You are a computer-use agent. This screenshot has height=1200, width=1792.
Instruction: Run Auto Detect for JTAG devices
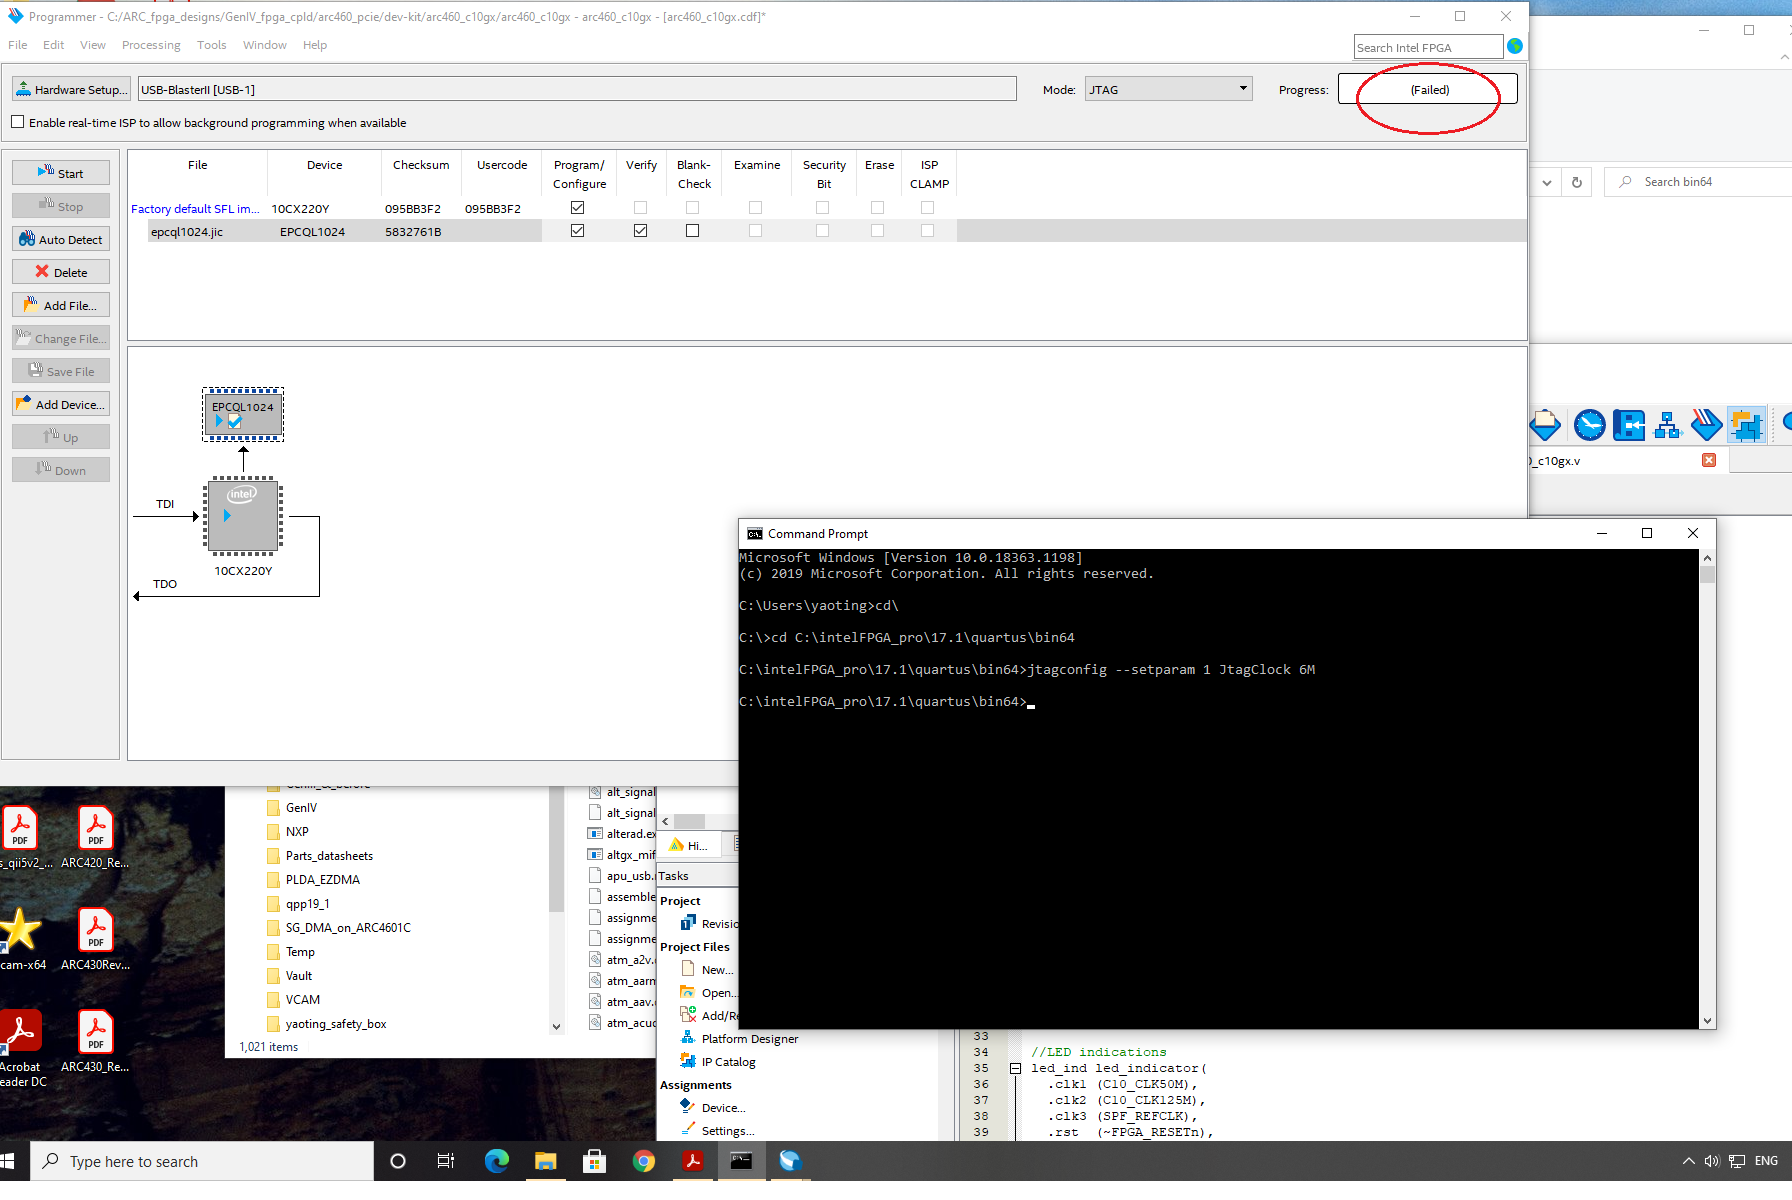(61, 239)
